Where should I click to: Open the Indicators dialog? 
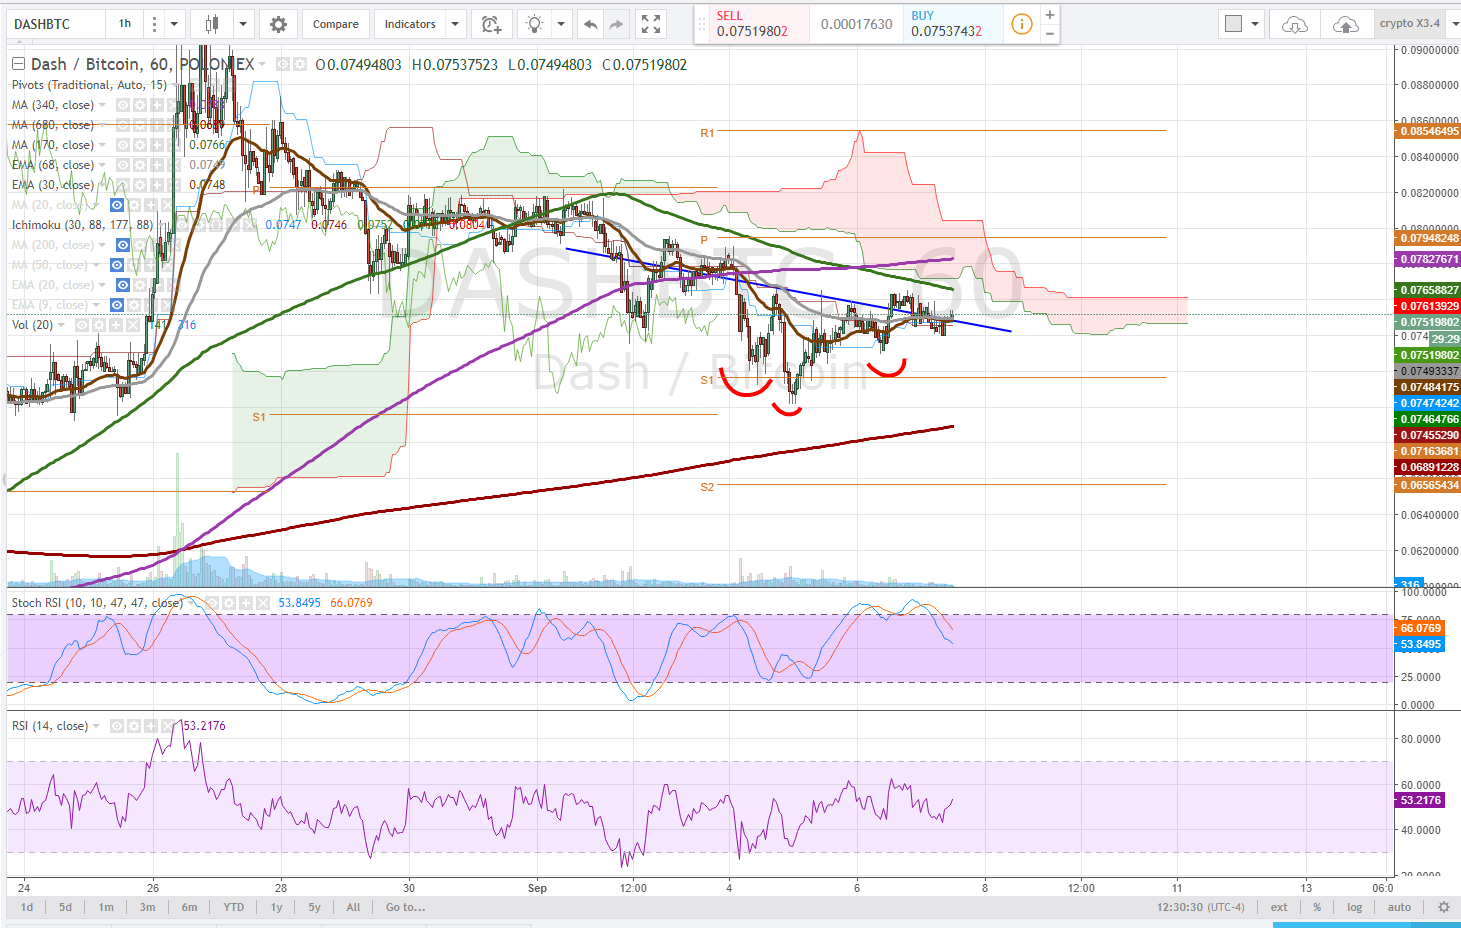(410, 24)
